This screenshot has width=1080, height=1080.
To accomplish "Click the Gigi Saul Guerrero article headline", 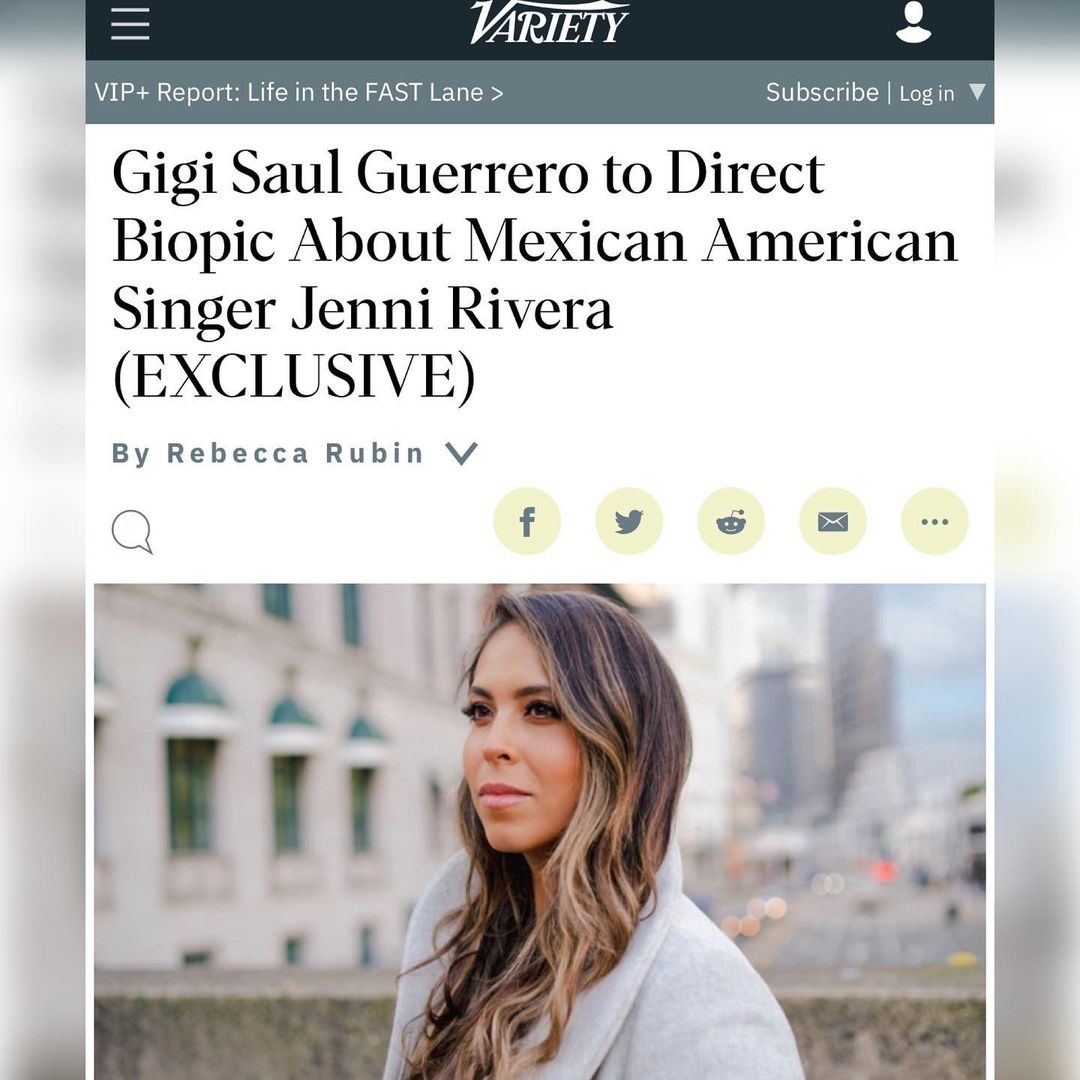I will pyautogui.click(x=534, y=275).
